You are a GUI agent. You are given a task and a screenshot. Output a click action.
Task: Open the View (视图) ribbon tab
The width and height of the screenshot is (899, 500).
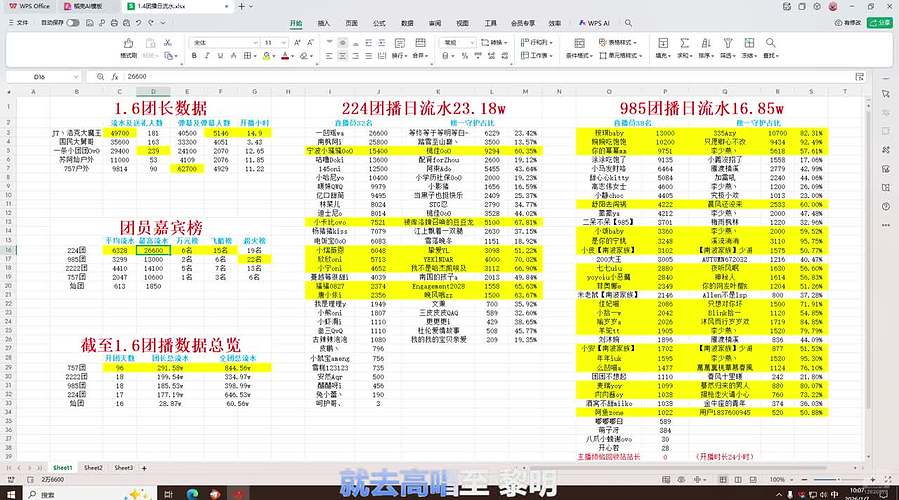[462, 23]
